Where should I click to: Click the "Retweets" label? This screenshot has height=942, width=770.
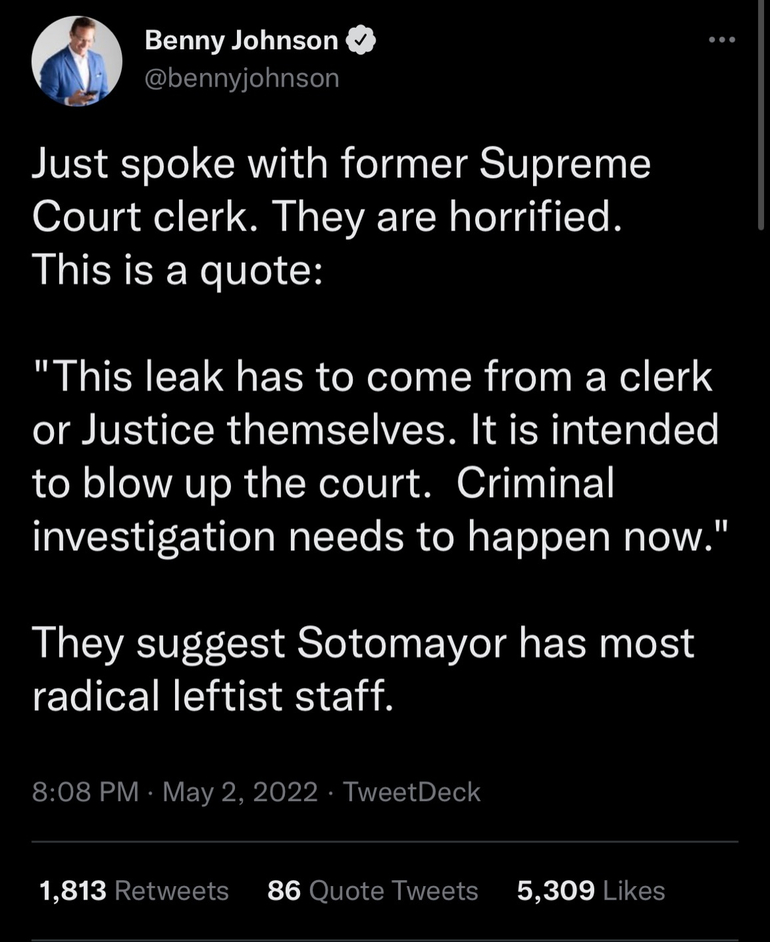172,890
